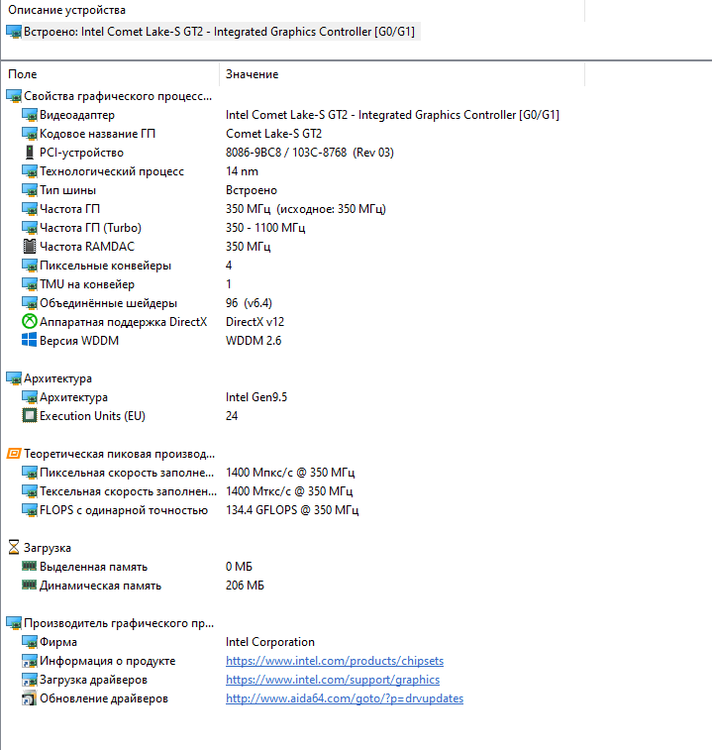Click the DirectX v12 value

(255, 322)
